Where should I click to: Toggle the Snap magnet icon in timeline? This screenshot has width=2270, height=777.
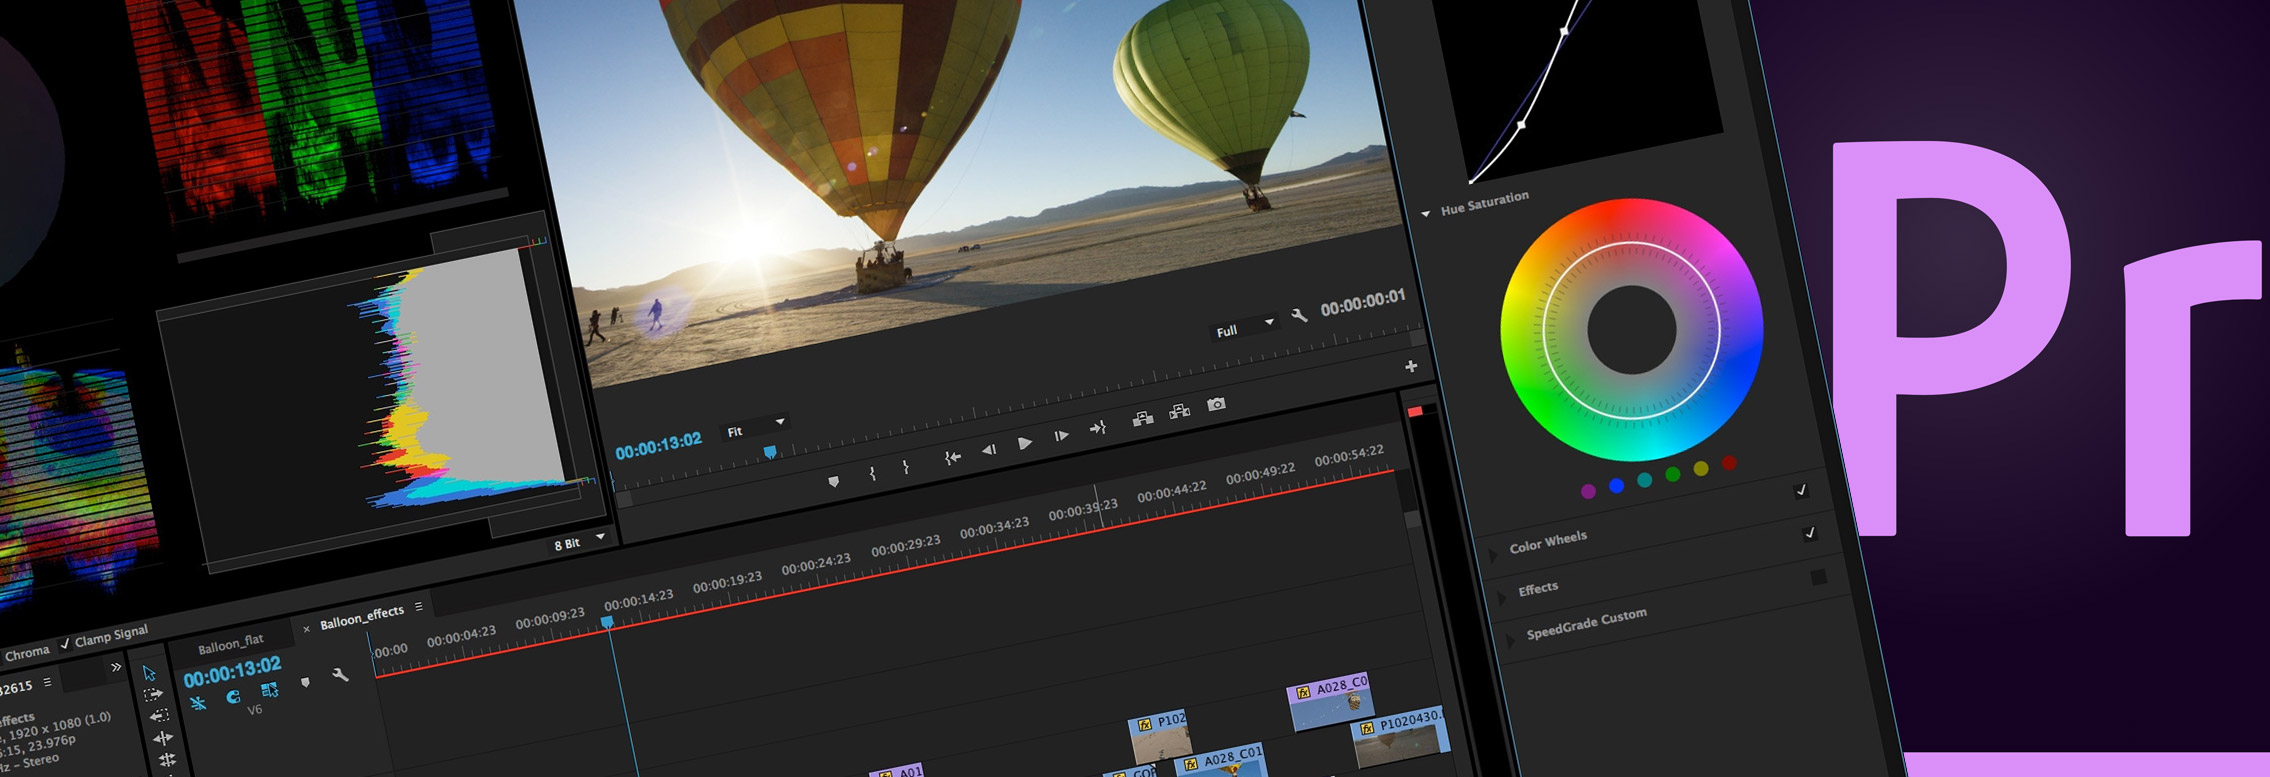(233, 696)
